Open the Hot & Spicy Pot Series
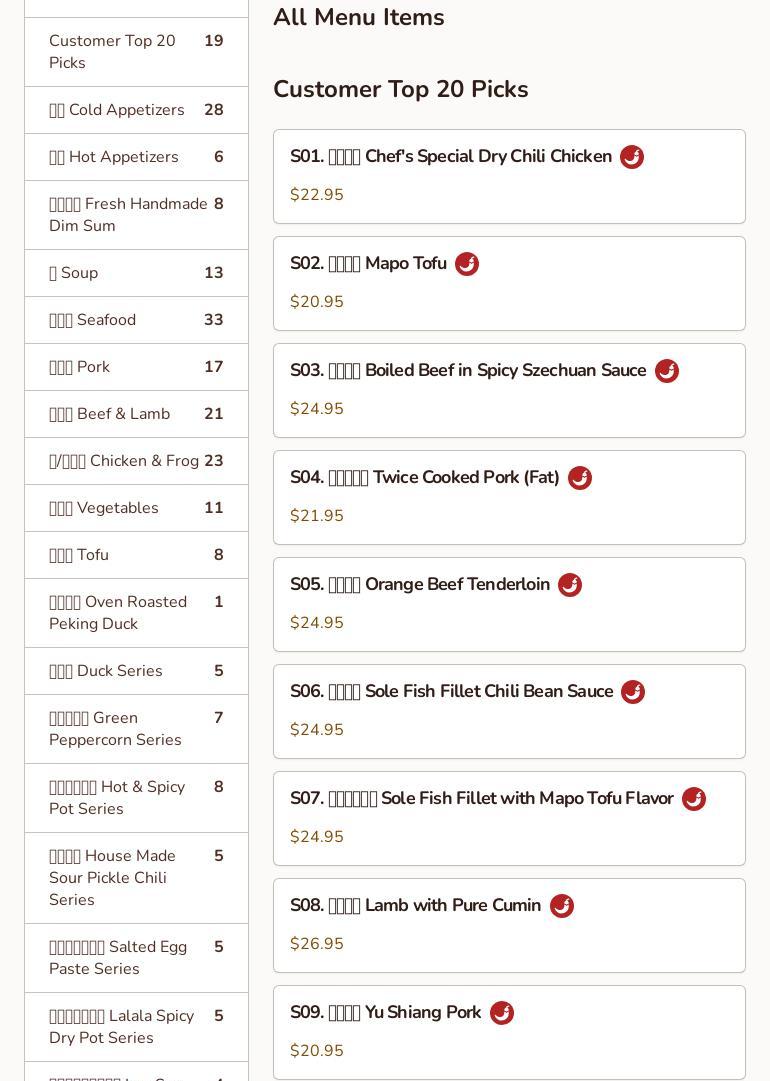The height and width of the screenshot is (1081, 770). (136, 798)
